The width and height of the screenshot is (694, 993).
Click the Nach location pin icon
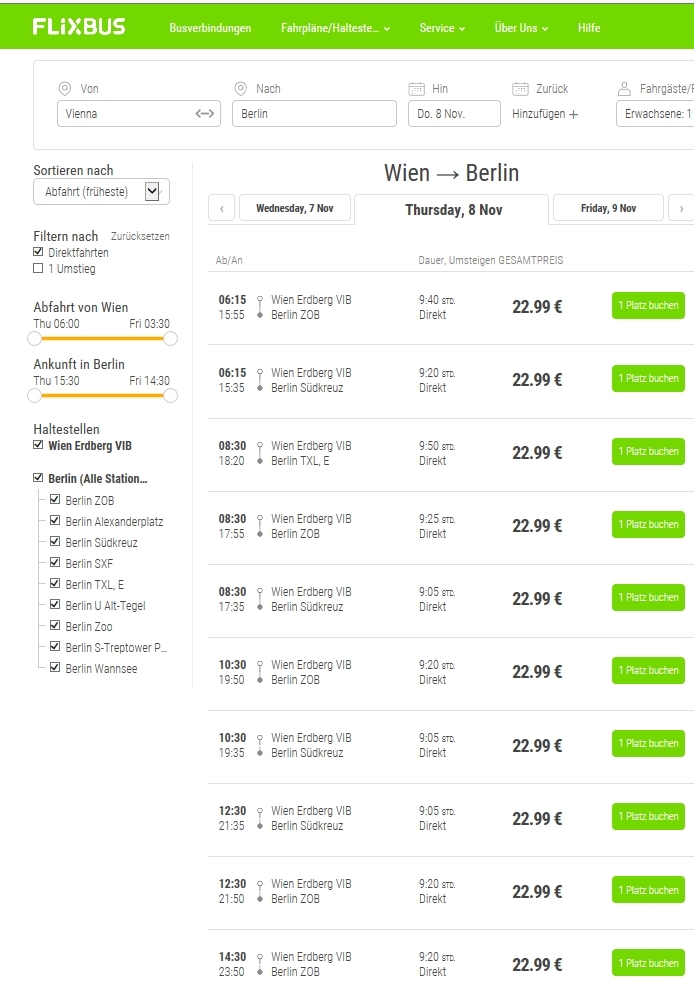click(x=240, y=89)
